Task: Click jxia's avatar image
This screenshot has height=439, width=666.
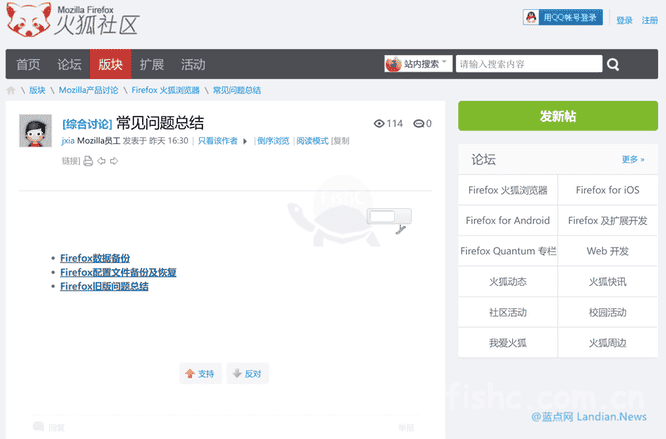Action: tap(36, 130)
